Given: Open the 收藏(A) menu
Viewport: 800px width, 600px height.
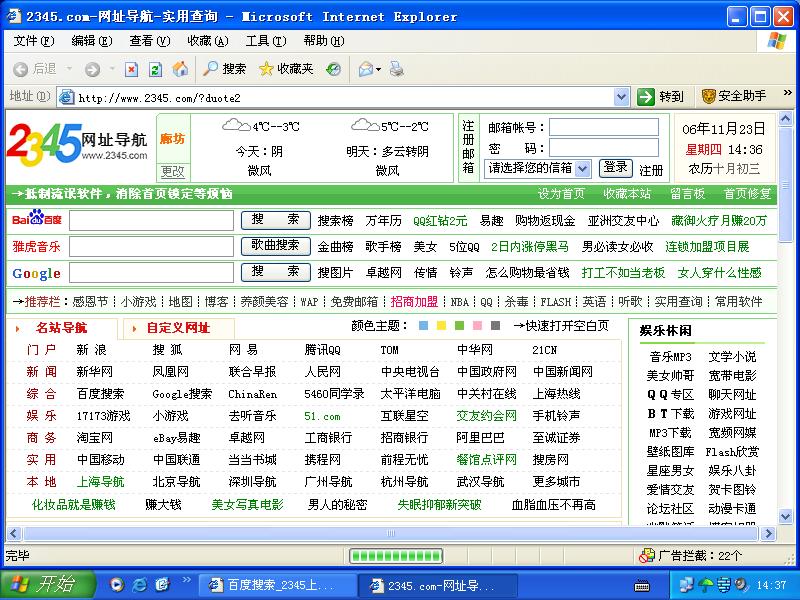Looking at the screenshot, I should [x=208, y=41].
